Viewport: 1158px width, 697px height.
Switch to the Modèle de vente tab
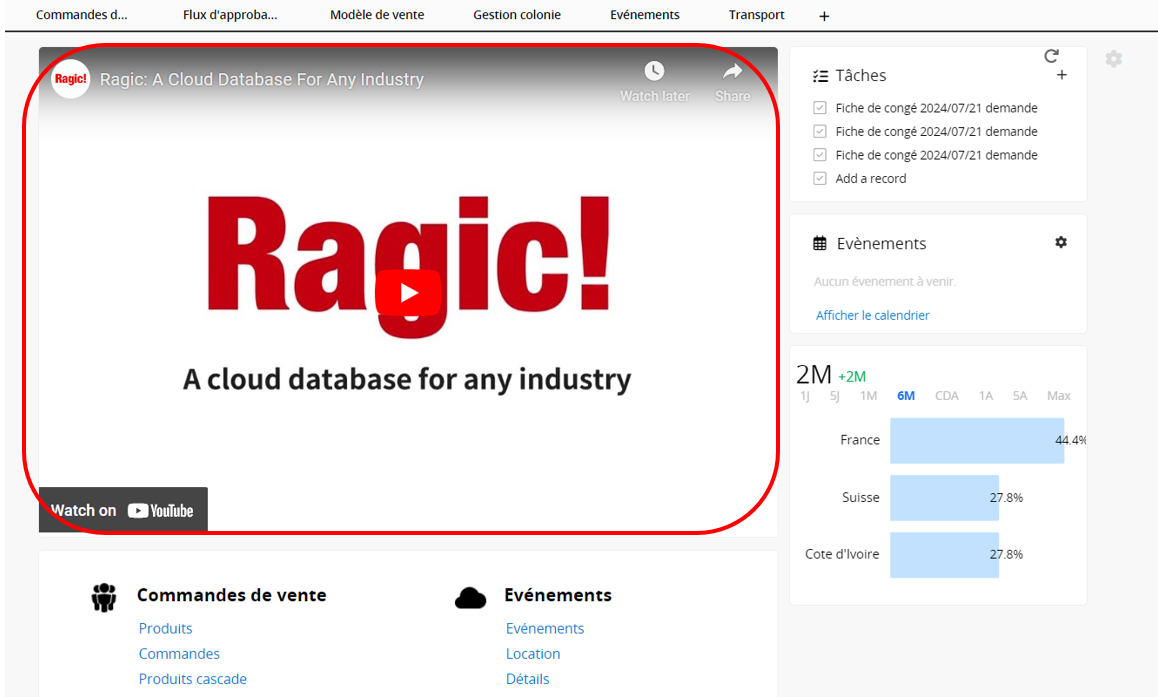(x=377, y=15)
